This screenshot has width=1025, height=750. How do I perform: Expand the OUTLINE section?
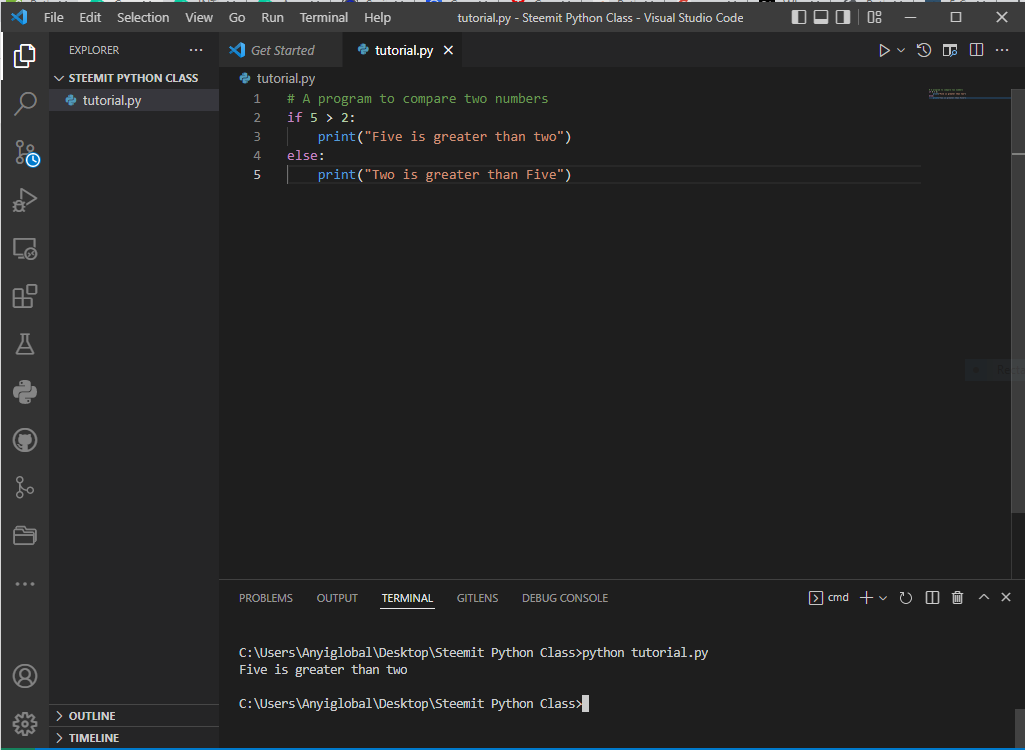(92, 716)
